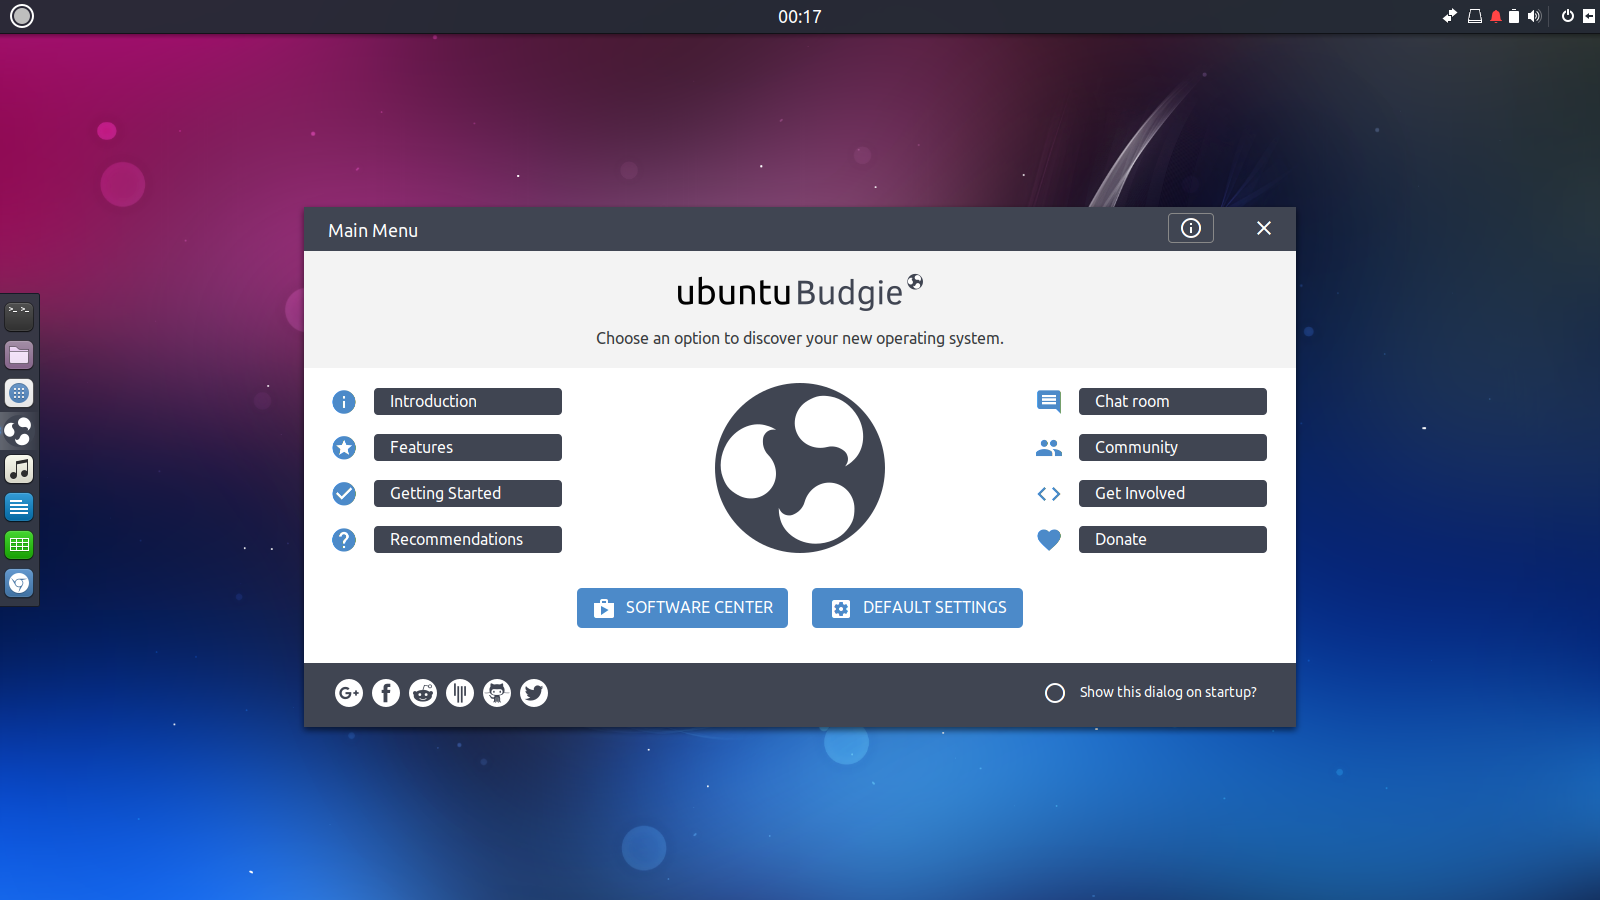The image size is (1600, 900).
Task: Click the people icon beside Community
Action: [x=1049, y=448]
